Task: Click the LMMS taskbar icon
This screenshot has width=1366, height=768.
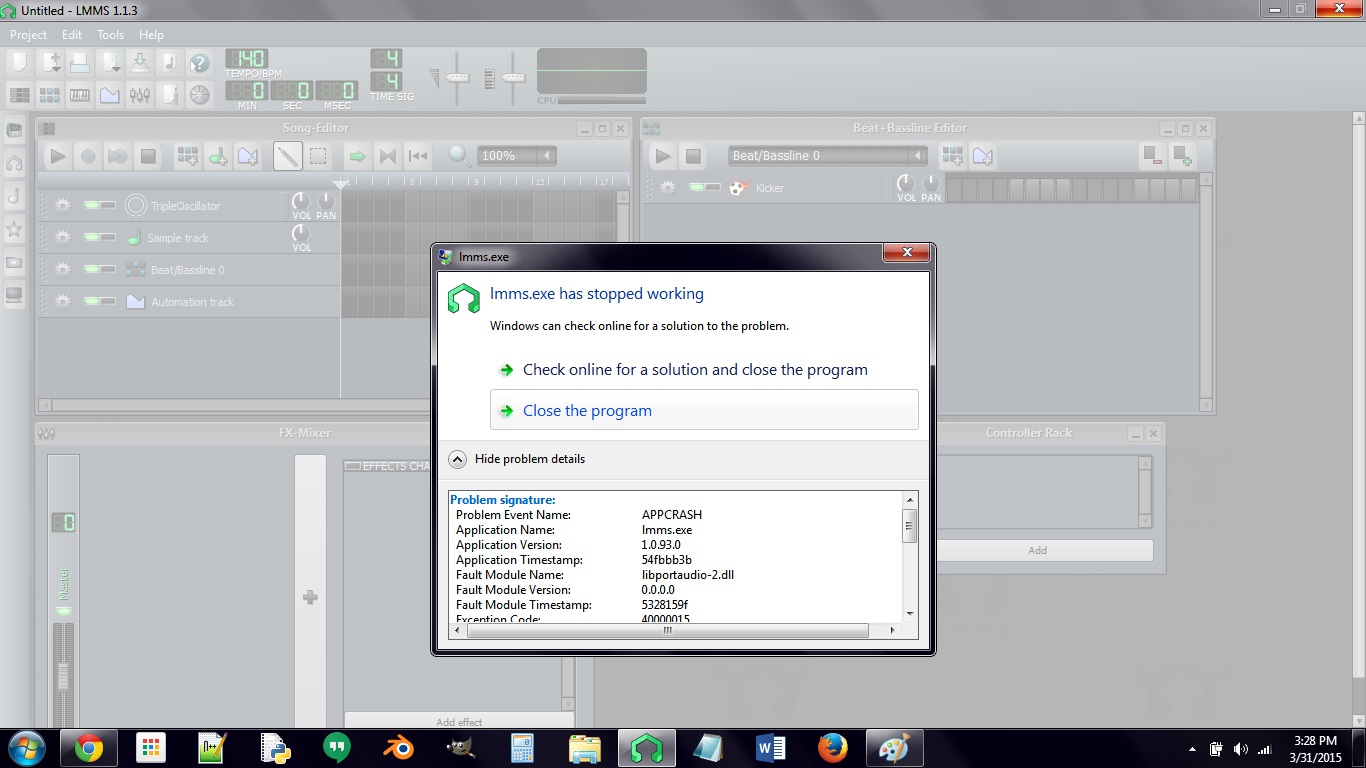Action: (x=648, y=747)
